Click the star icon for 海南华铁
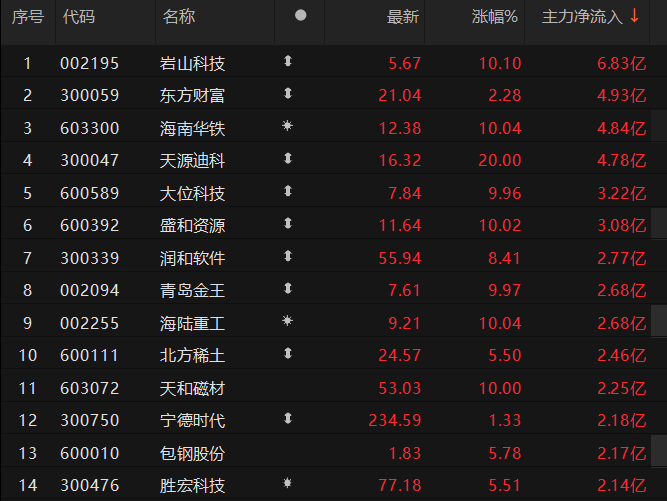667x501 pixels. [288, 125]
